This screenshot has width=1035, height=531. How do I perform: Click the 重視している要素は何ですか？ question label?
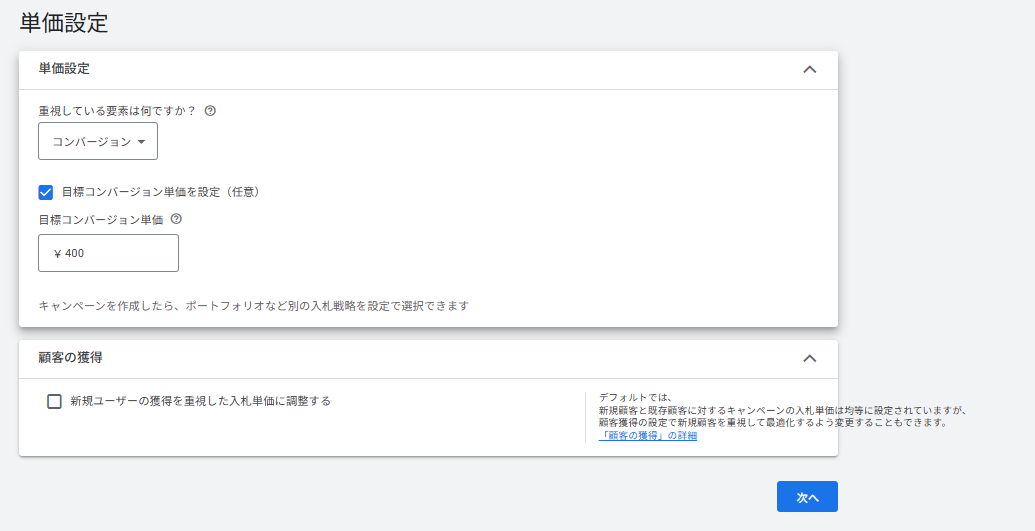click(x=117, y=111)
